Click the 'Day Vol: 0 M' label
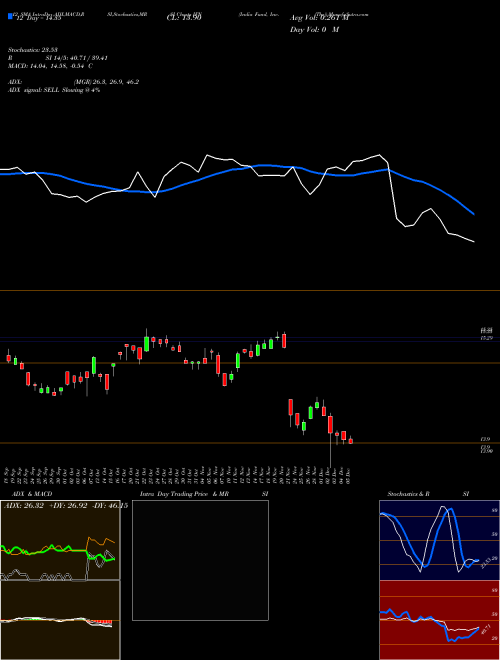This screenshot has width=500, height=660. (314, 30)
